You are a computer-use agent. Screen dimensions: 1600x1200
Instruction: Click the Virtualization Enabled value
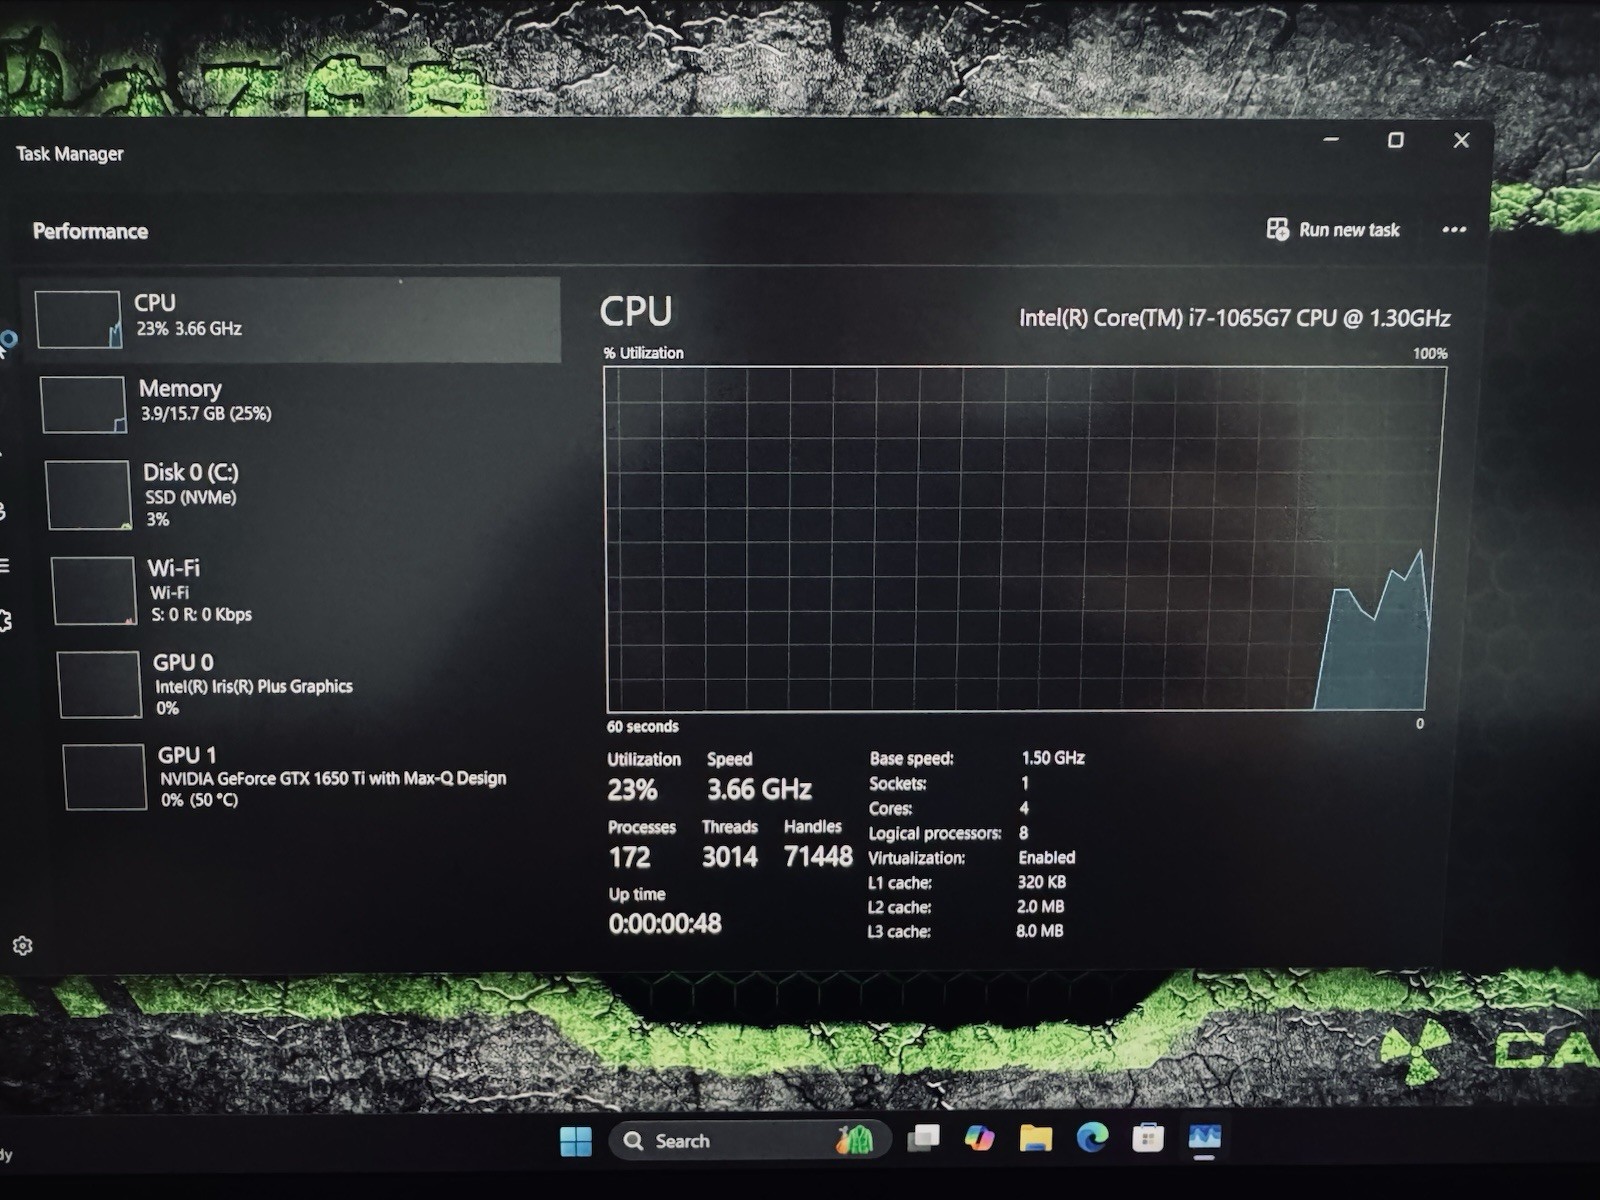pyautogui.click(x=1047, y=858)
